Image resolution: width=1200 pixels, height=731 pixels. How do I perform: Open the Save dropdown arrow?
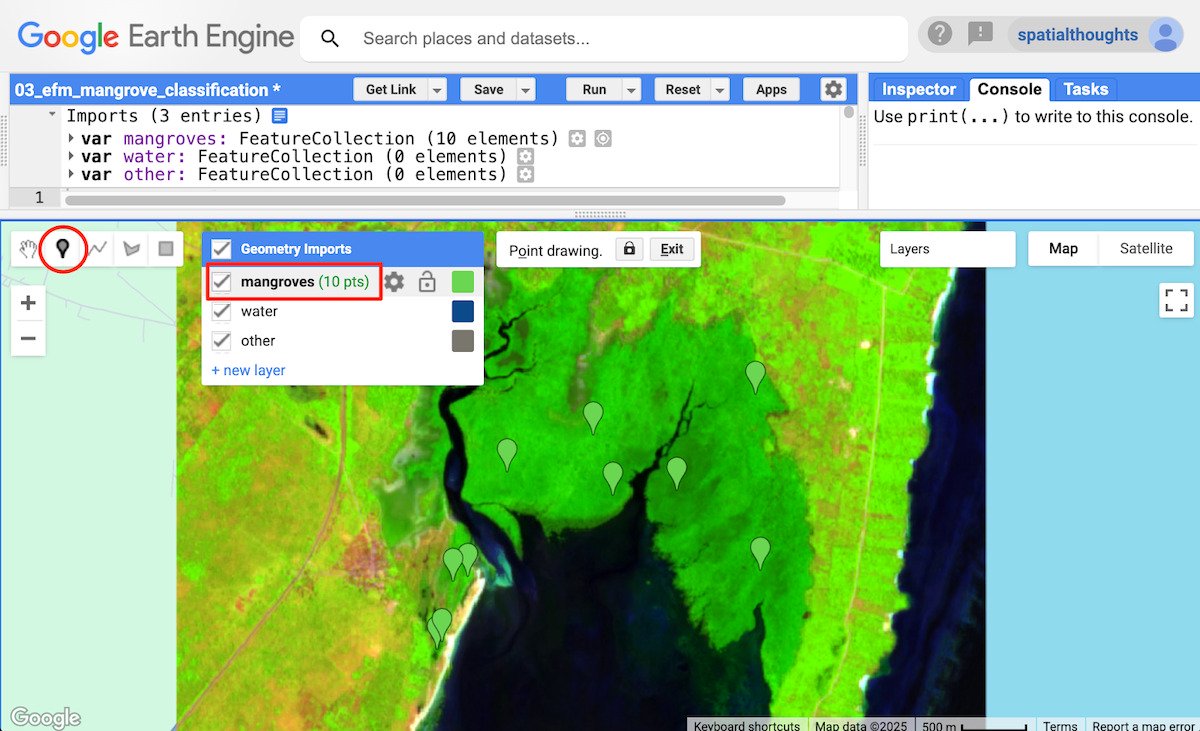point(526,90)
